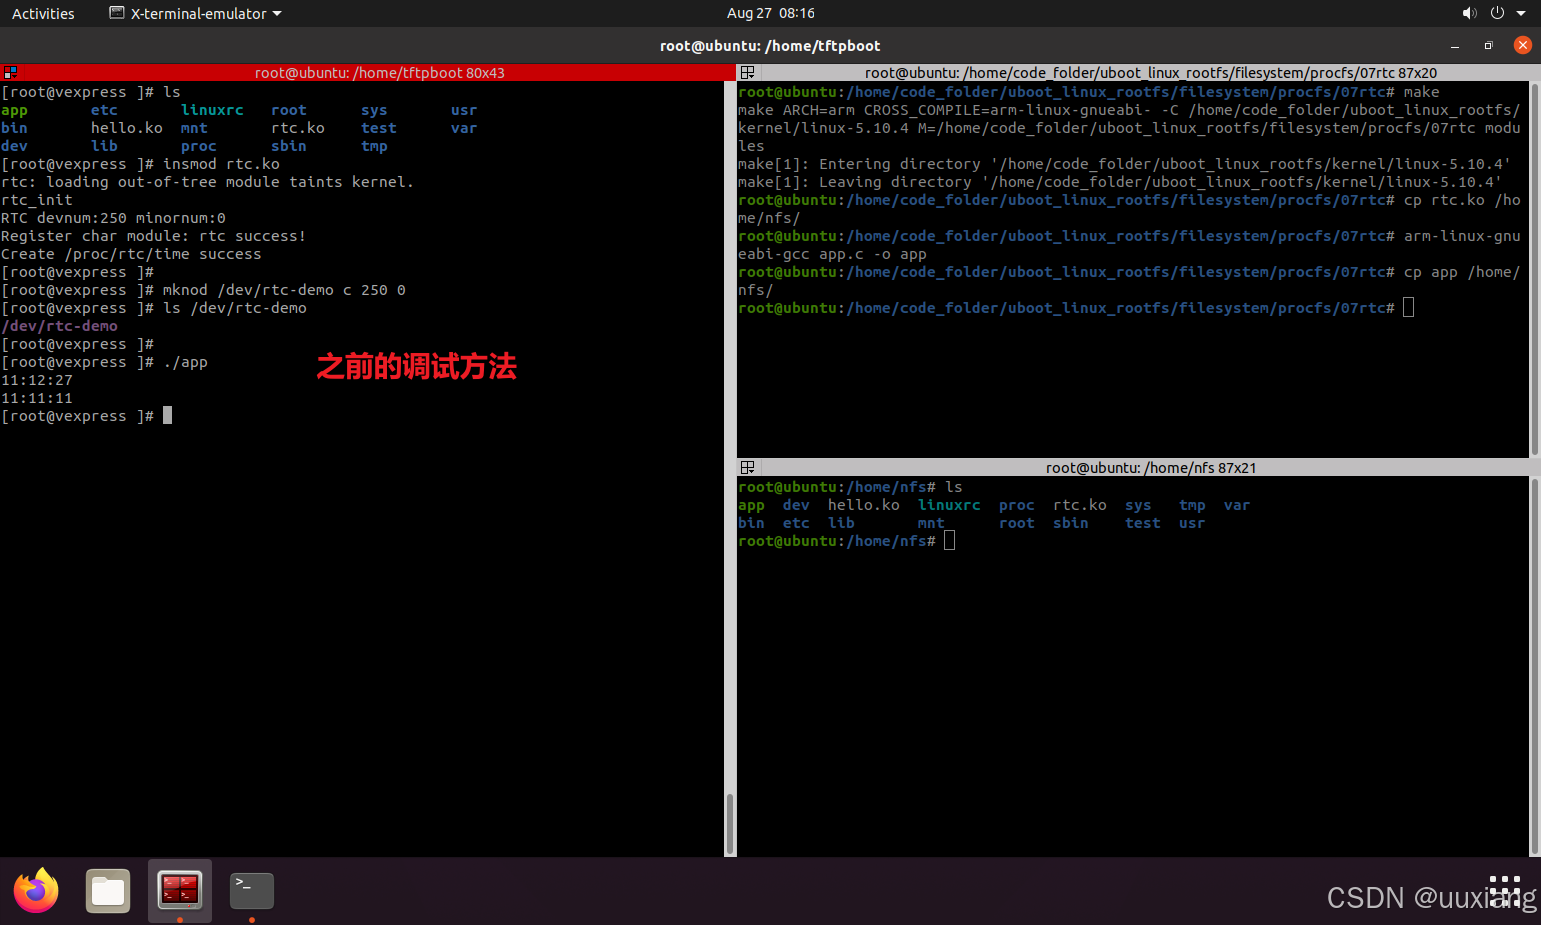1541x925 pixels.
Task: Open the power icon in the top bar
Action: pos(1497,13)
